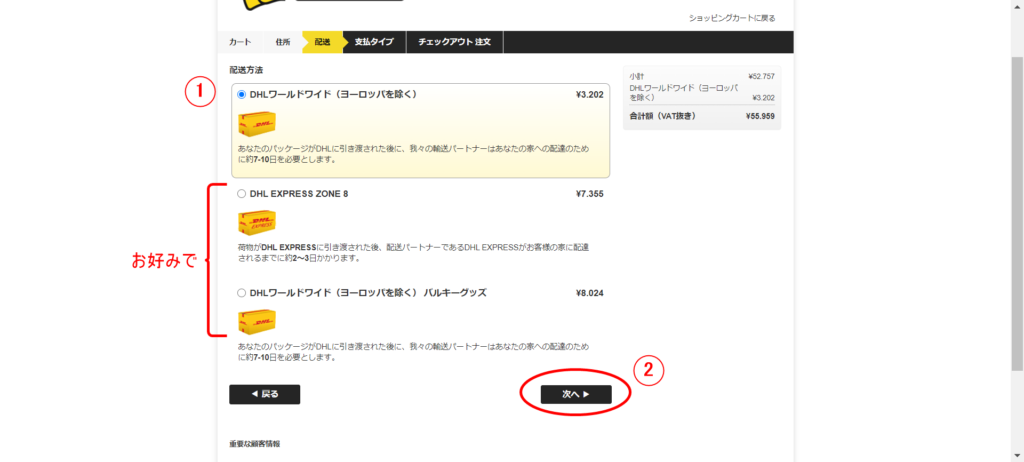
Task: Click the DHL package icon under バルキーグッズ option
Action: point(257,322)
